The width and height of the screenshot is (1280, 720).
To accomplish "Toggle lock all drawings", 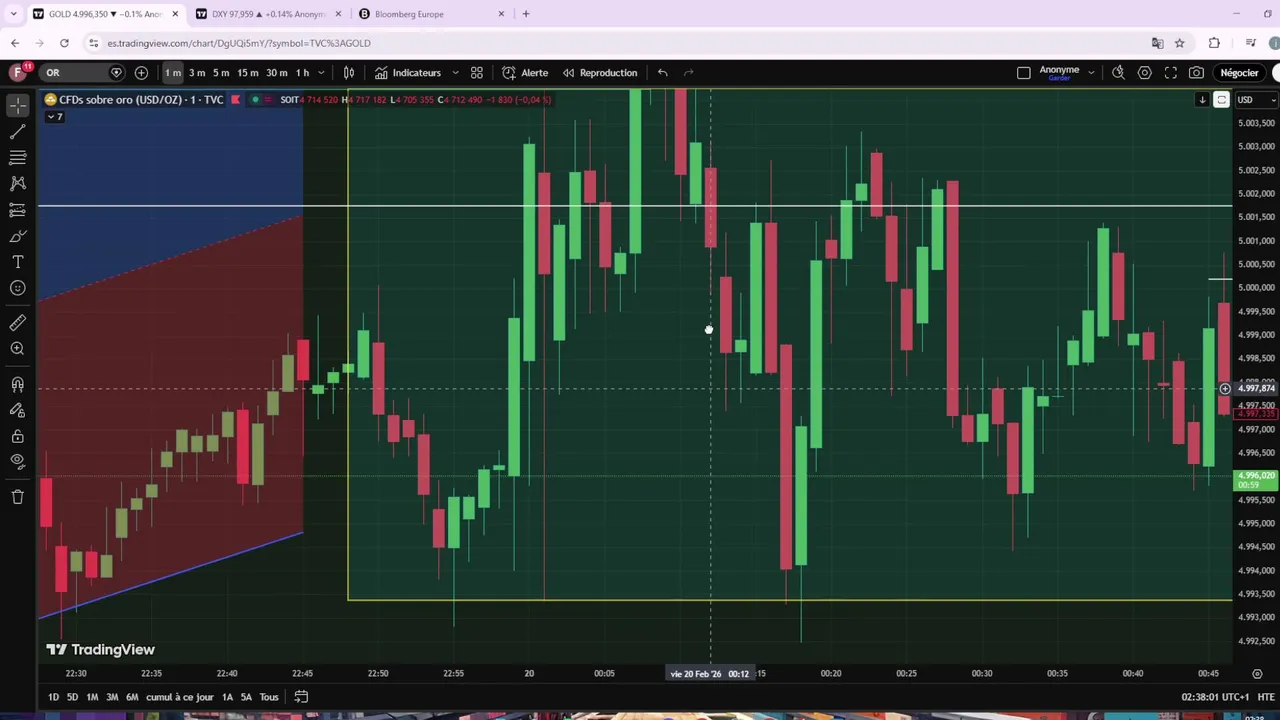I will click(17, 436).
